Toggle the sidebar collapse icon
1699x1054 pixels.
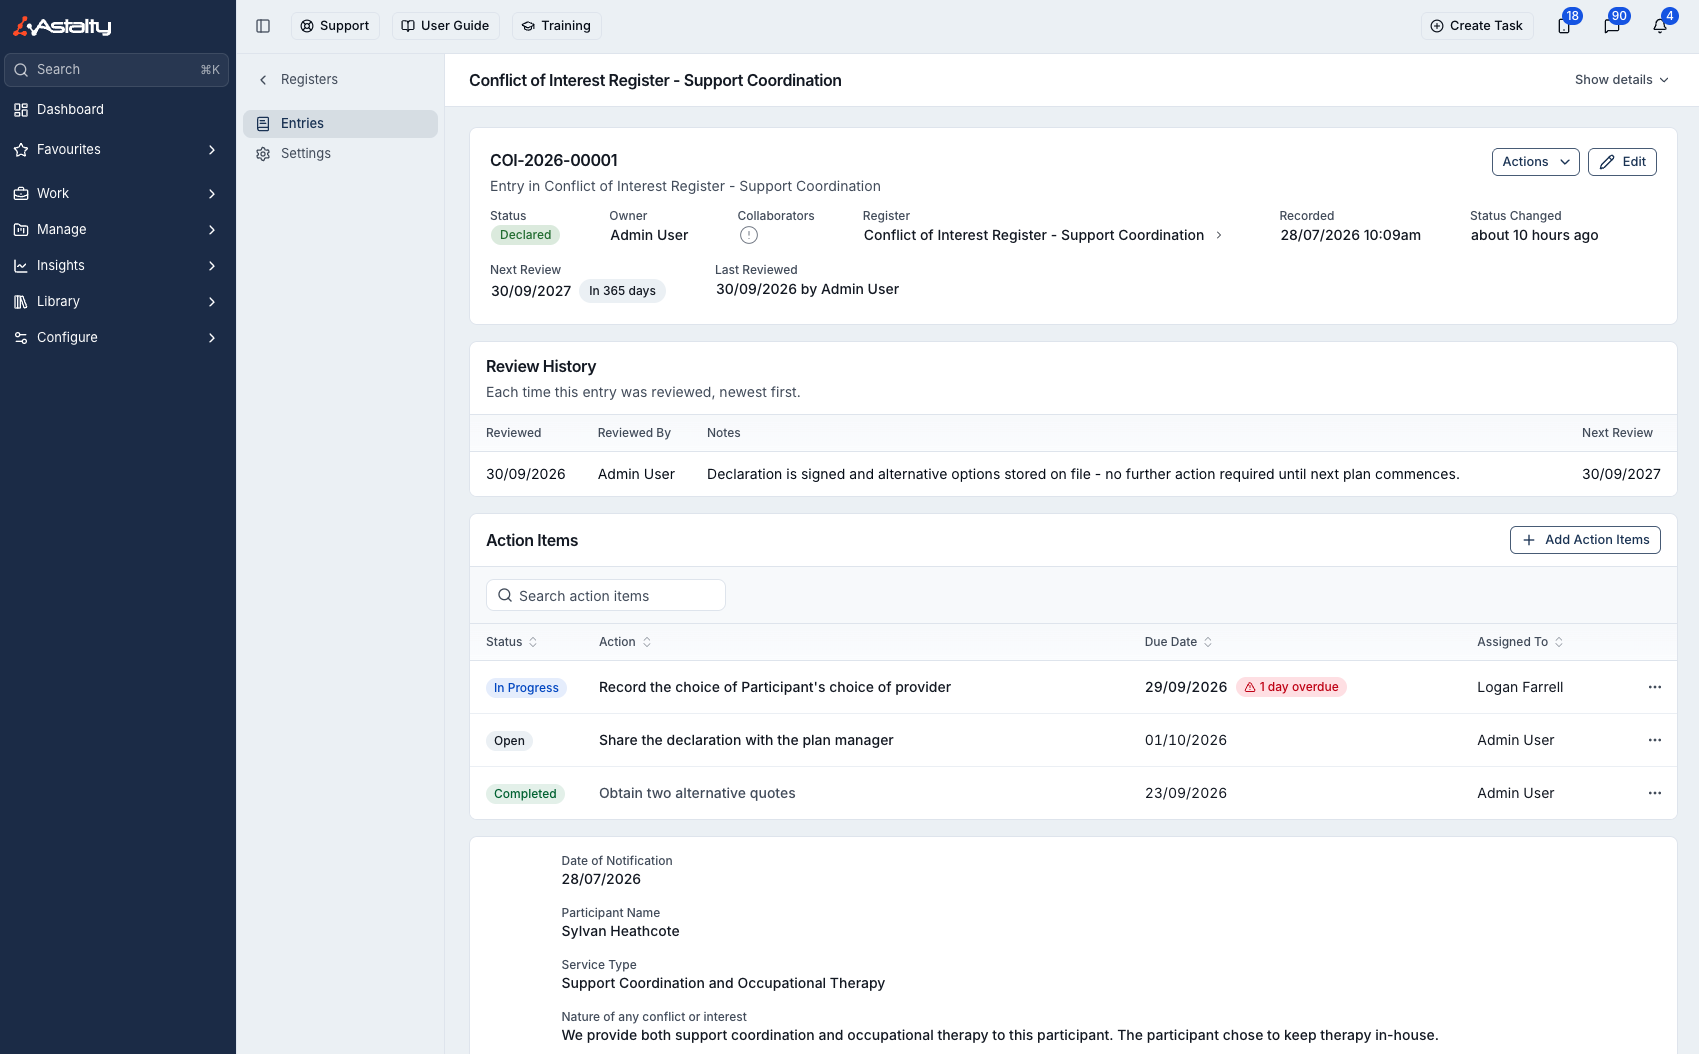263,26
